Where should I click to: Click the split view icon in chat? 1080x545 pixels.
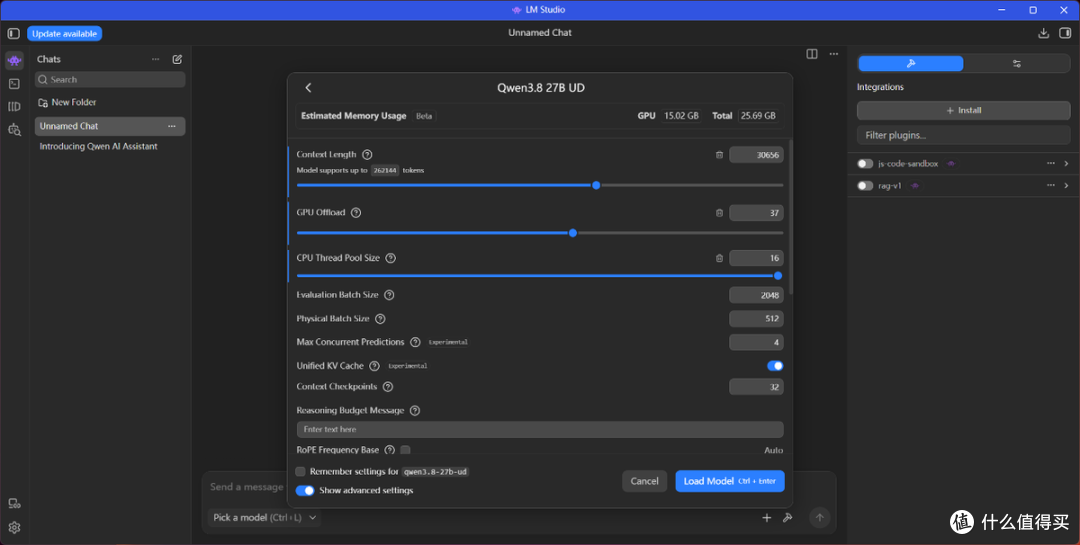pyautogui.click(x=812, y=54)
